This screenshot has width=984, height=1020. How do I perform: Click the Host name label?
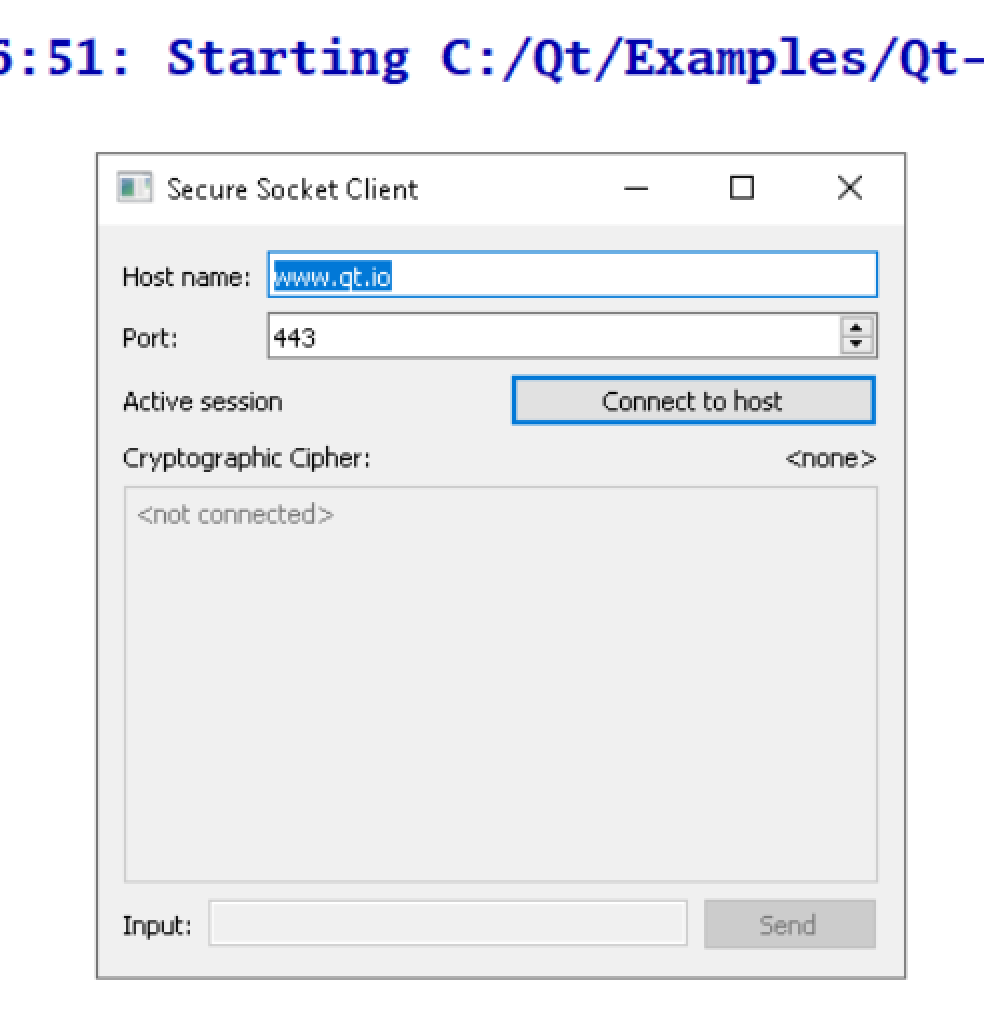[186, 276]
